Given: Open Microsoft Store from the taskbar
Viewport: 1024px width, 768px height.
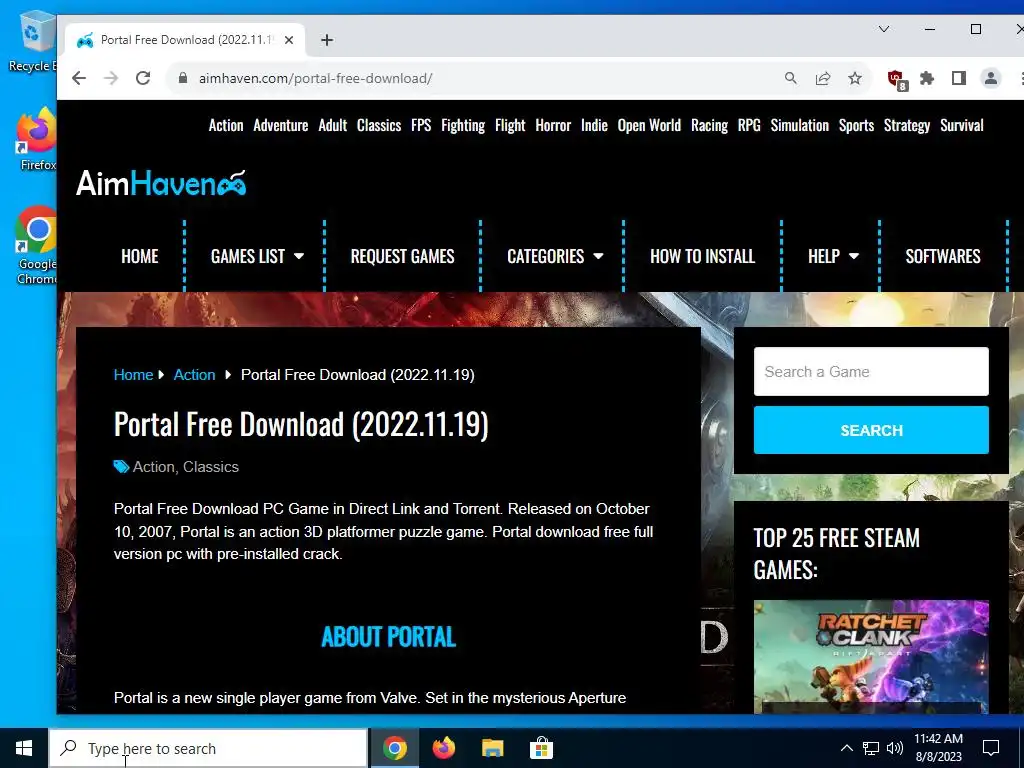Looking at the screenshot, I should (541, 748).
